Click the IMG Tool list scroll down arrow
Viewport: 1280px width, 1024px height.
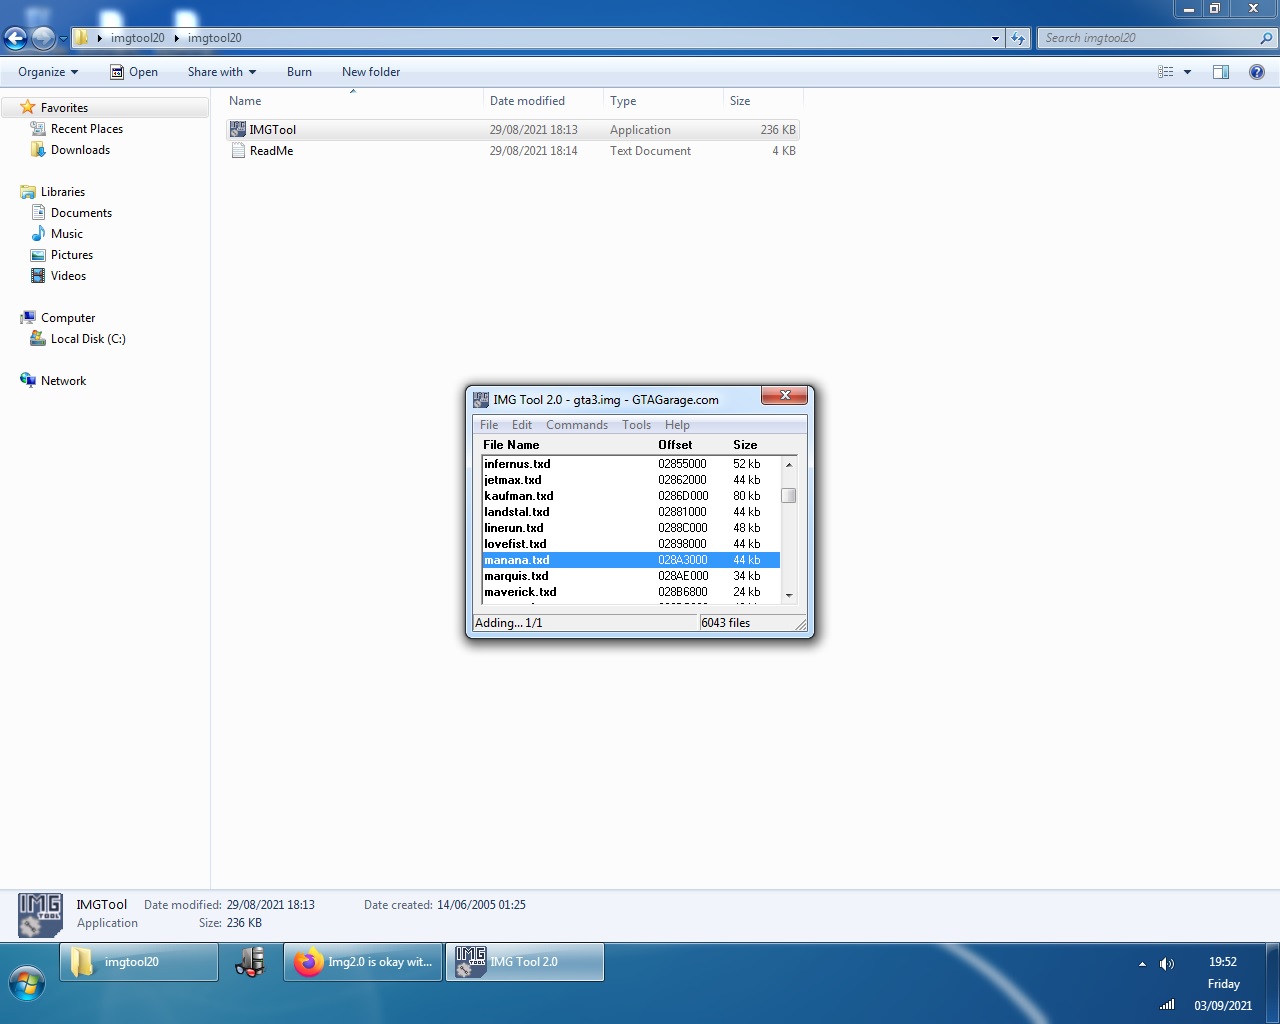click(789, 595)
